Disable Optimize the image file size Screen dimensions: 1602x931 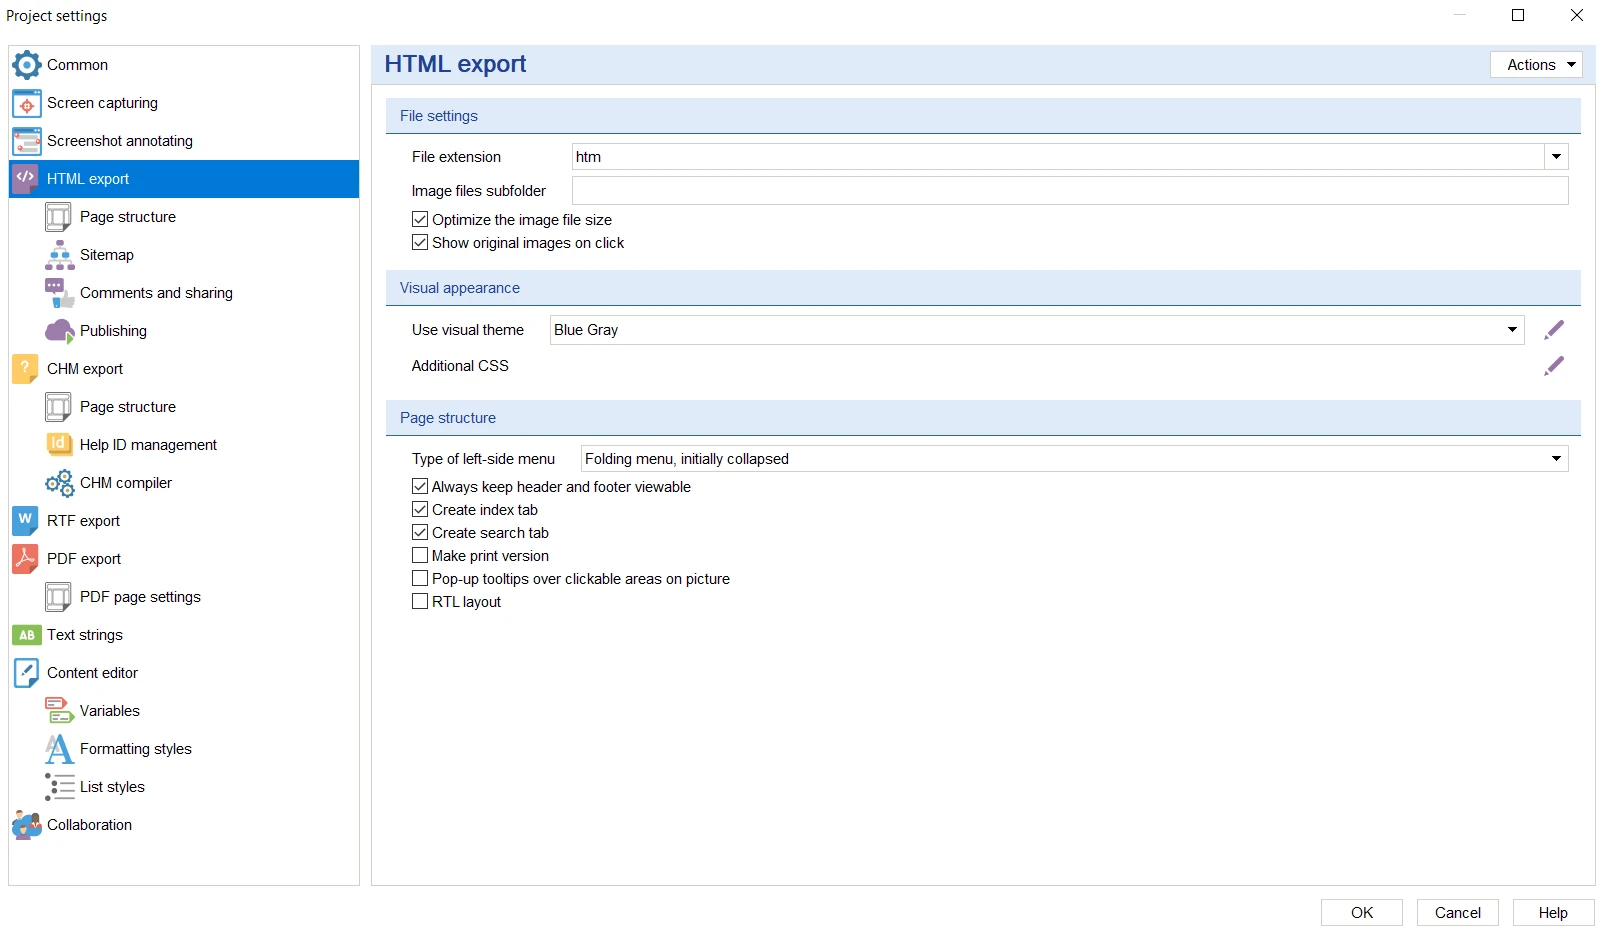click(x=420, y=220)
